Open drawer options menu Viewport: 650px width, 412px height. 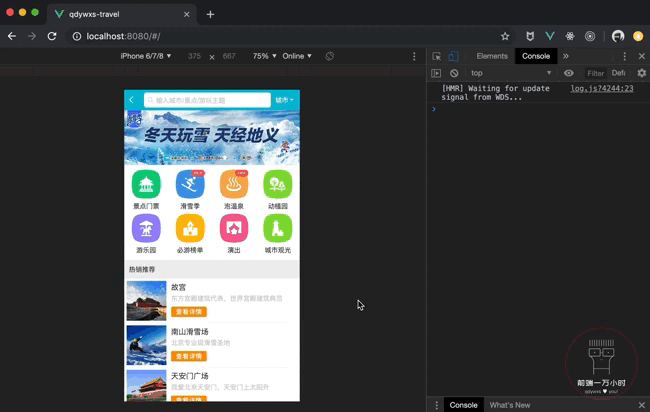click(x=436, y=405)
